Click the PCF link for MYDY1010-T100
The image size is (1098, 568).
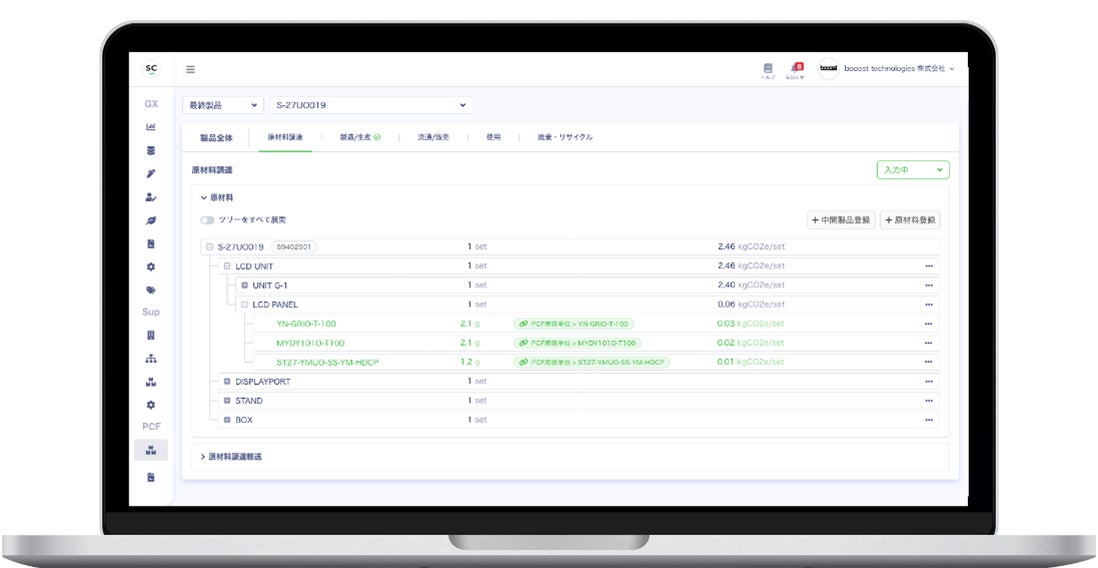tap(578, 343)
